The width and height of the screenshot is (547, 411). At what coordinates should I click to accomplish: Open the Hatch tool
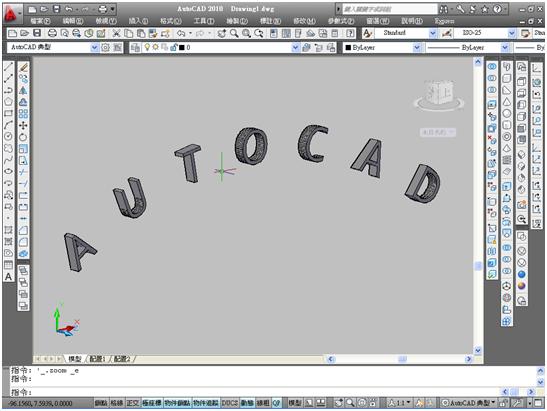click(x=8, y=230)
